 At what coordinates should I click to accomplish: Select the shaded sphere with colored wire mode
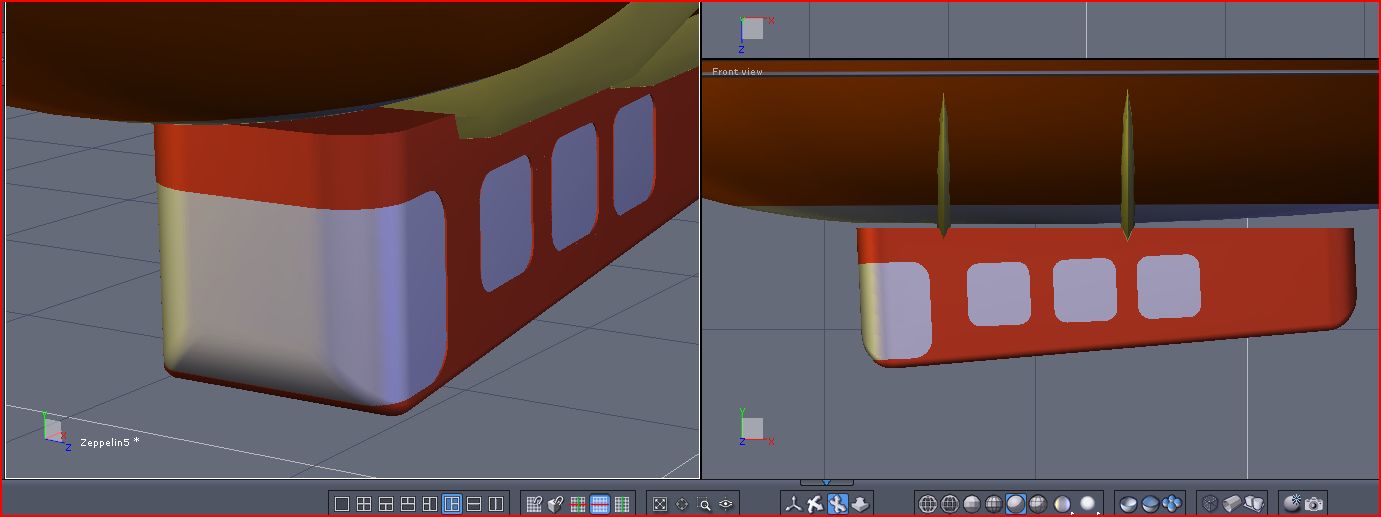coord(994,504)
